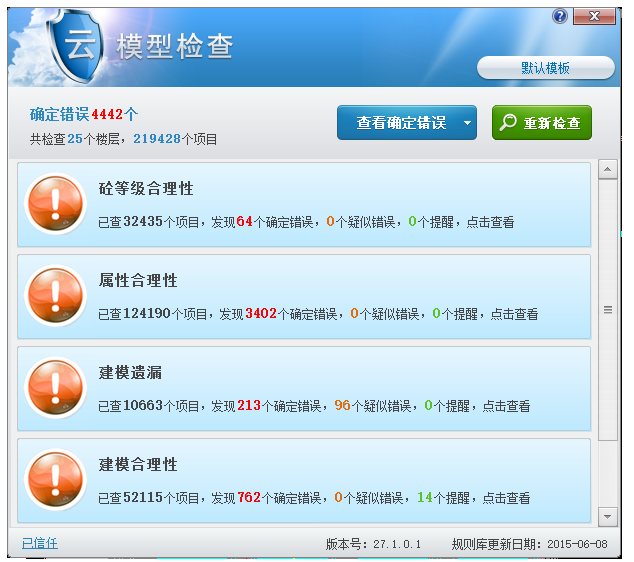634x562 pixels.
Task: Expand the 查看确定错误 dropdown arrow
Action: (x=467, y=123)
